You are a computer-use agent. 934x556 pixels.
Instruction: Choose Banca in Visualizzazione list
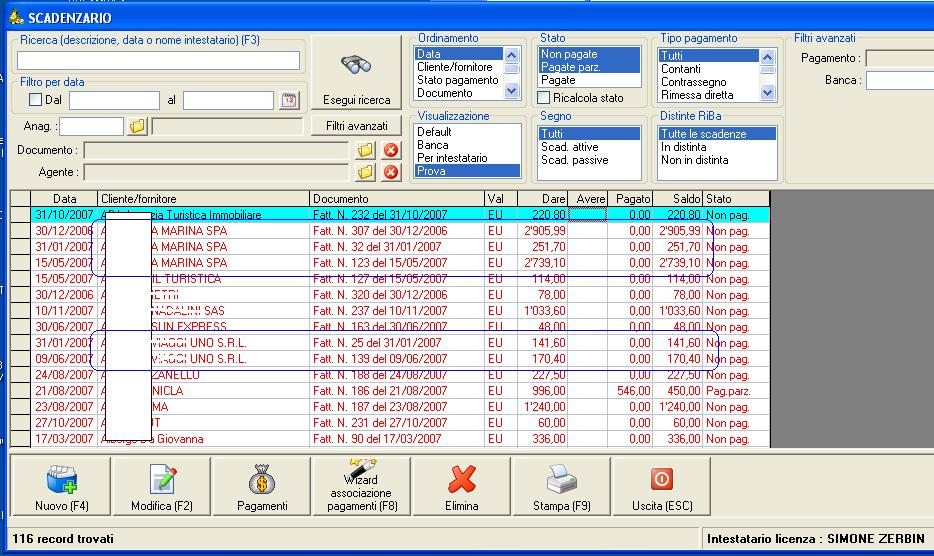[x=467, y=145]
